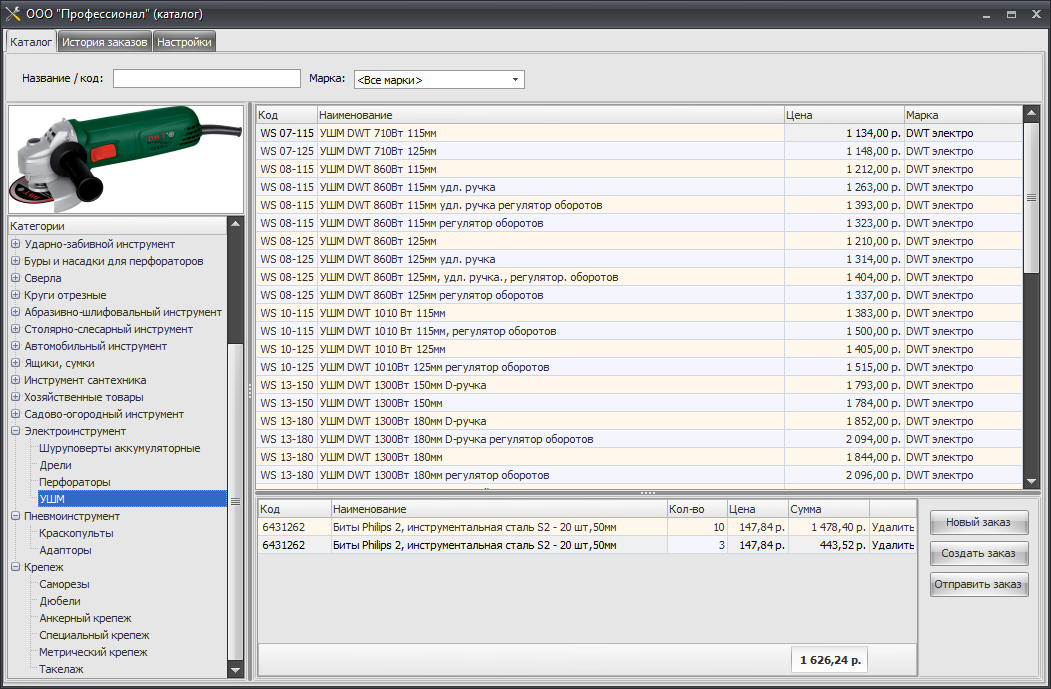Viewport: 1051px width, 689px height.
Task: Expand Инструмент сантехника category
Action: click(x=15, y=380)
